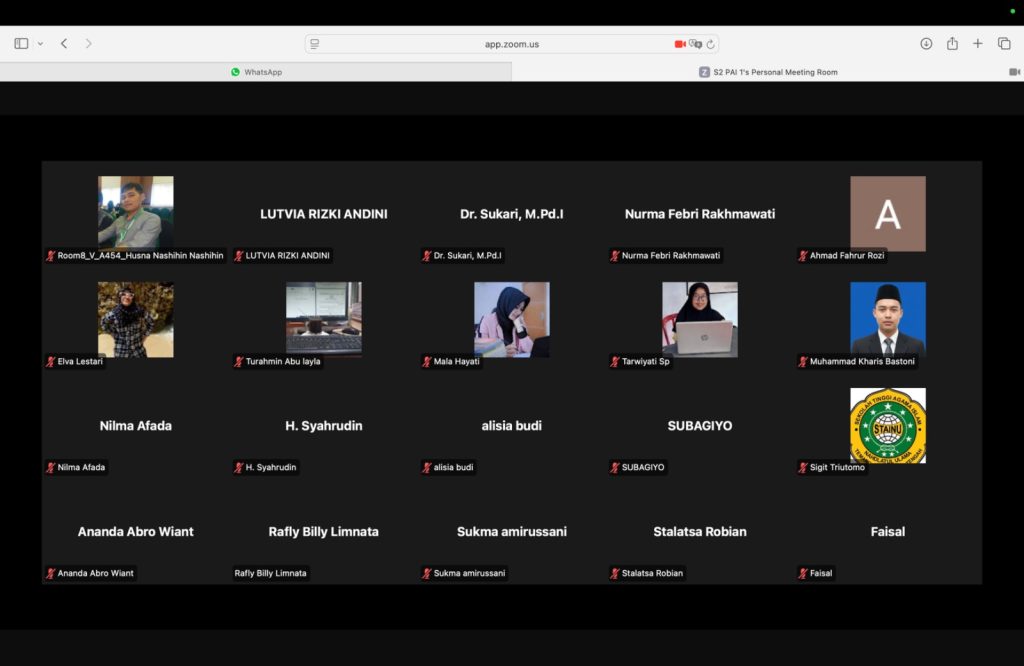1024x666 pixels.
Task: Click the reload page icon in address bar
Action: (710, 44)
